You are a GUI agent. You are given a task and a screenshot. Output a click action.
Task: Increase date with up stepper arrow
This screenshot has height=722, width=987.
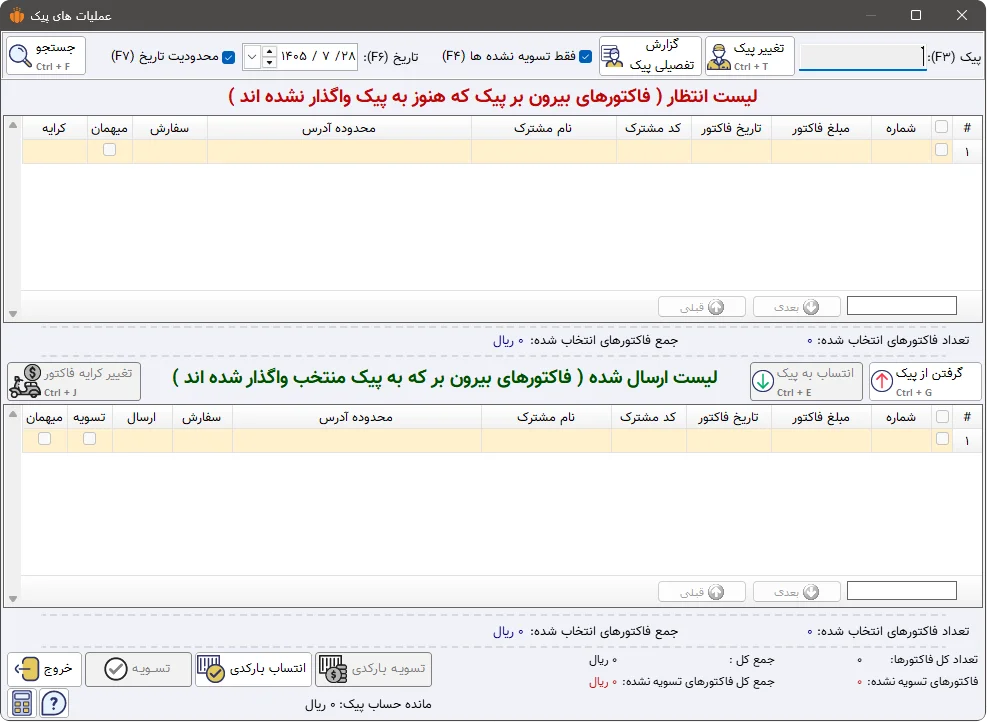point(269,52)
